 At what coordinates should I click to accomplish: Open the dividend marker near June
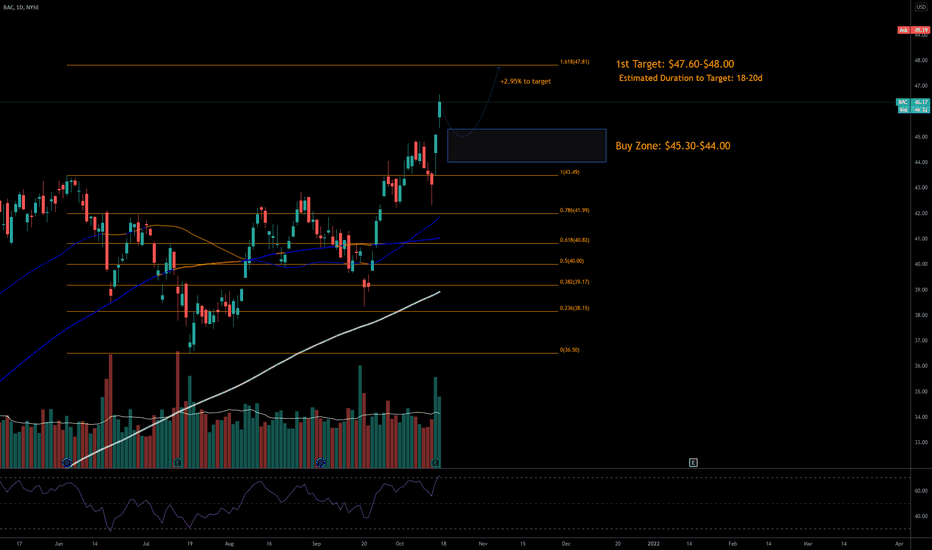click(x=67, y=462)
